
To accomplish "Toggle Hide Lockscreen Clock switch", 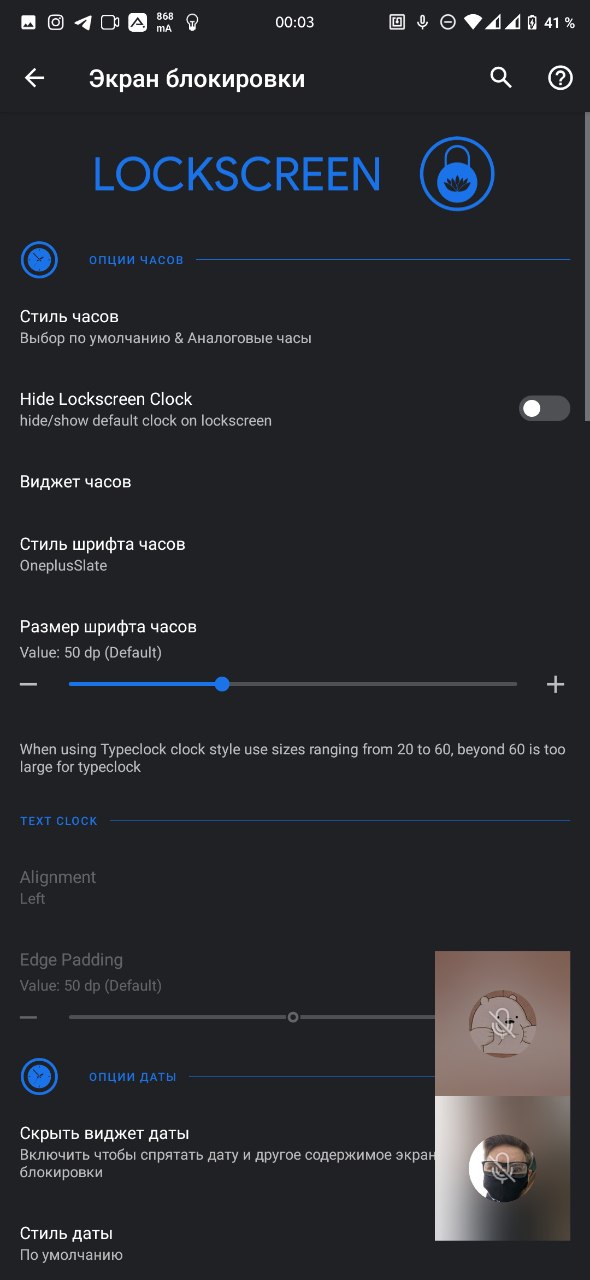I will (544, 408).
